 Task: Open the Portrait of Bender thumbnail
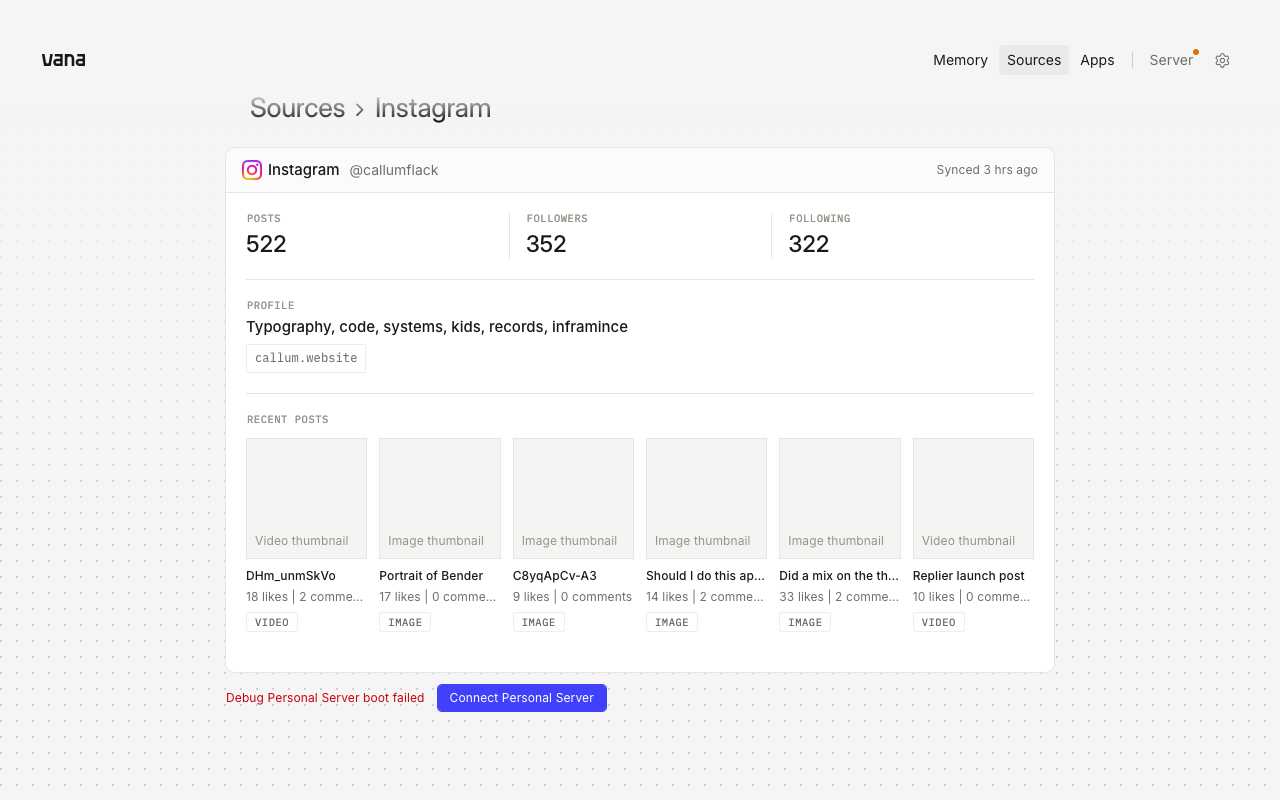coord(440,498)
